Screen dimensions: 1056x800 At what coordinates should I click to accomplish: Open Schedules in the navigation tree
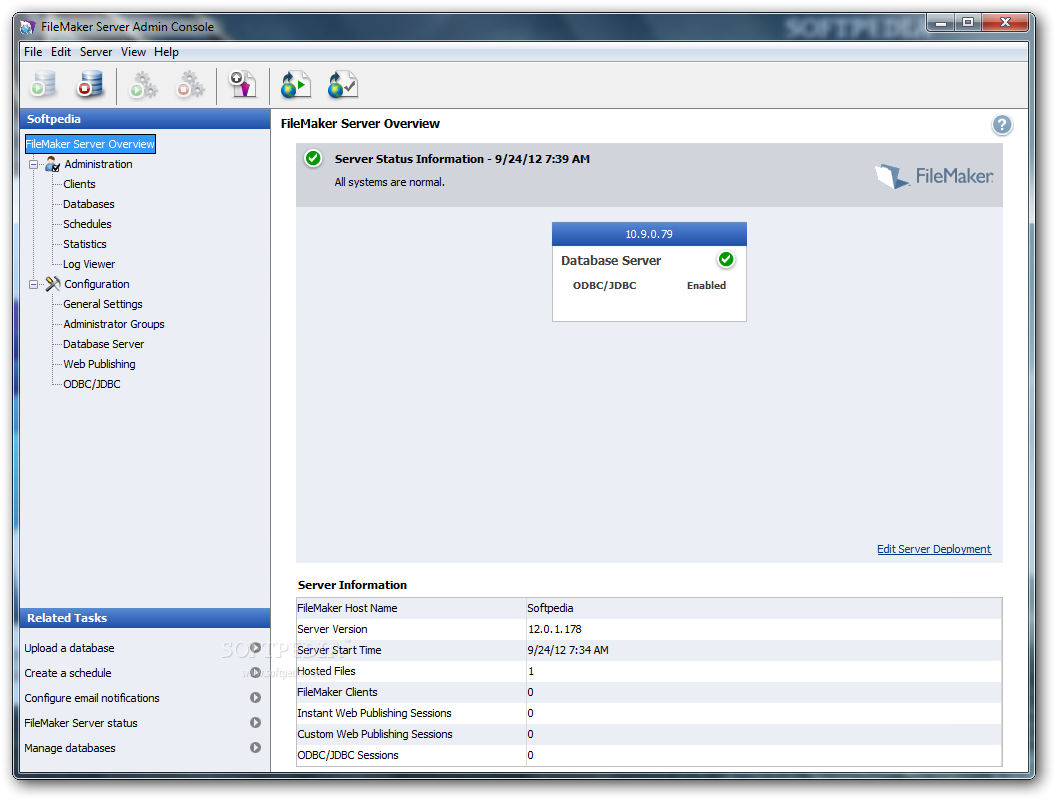click(x=88, y=224)
